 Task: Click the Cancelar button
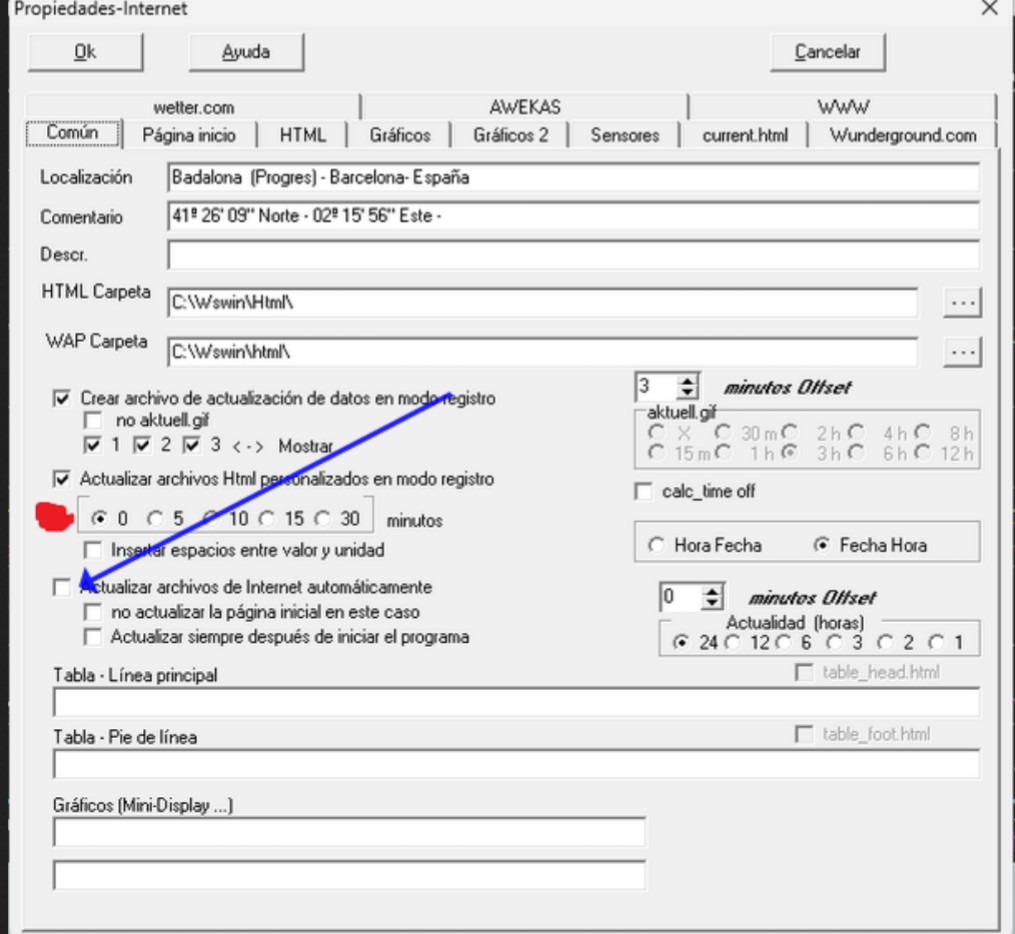826,52
